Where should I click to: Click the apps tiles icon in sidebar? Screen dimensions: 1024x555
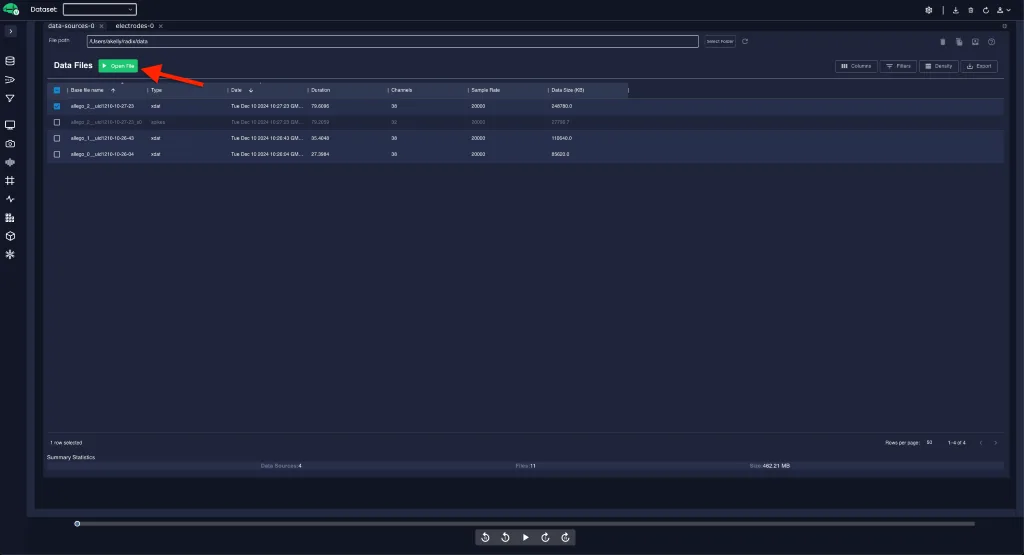click(10, 218)
